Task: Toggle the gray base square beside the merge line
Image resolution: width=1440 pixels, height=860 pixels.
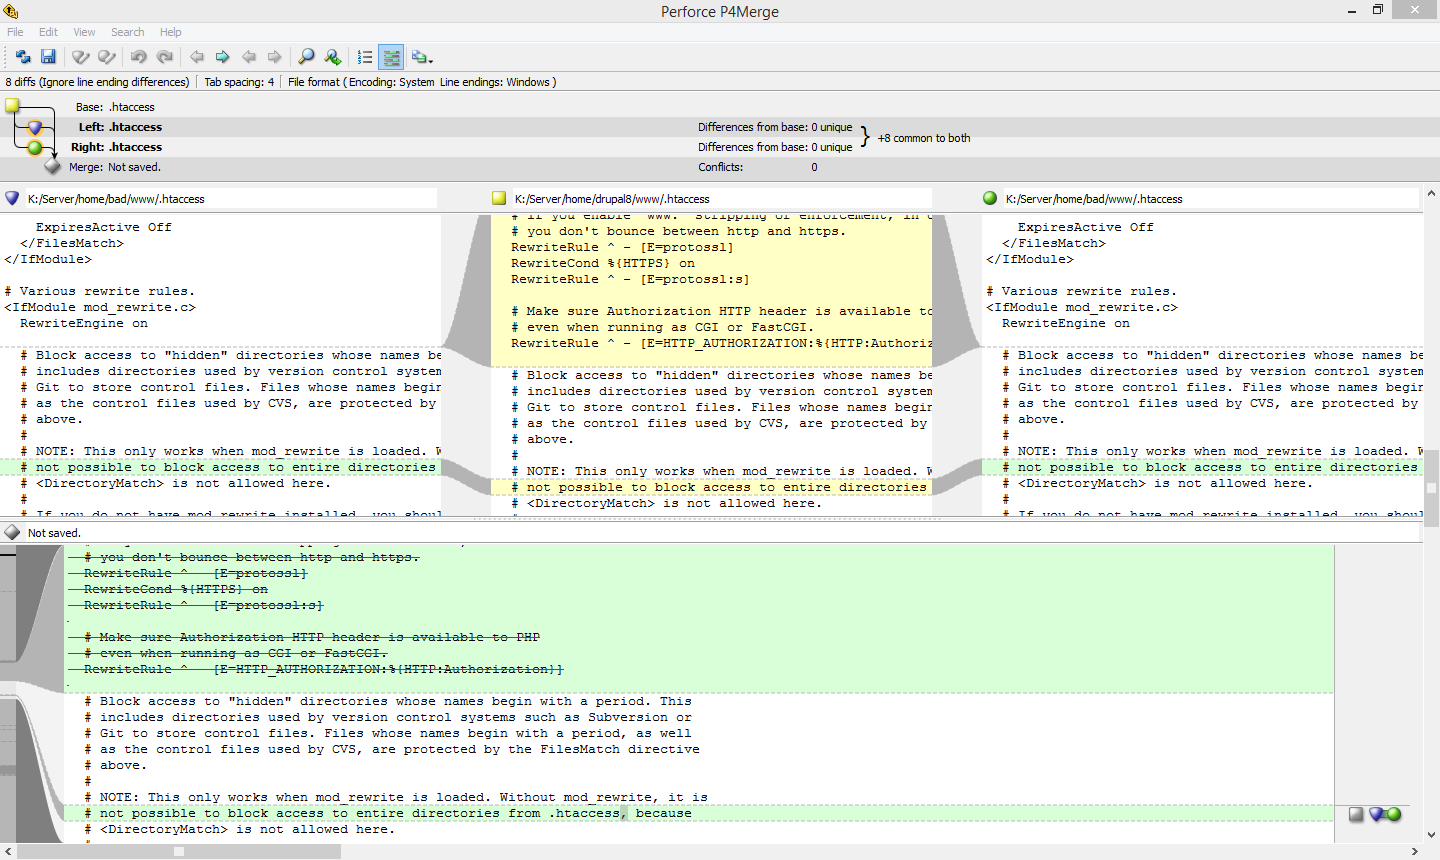Action: point(1356,814)
